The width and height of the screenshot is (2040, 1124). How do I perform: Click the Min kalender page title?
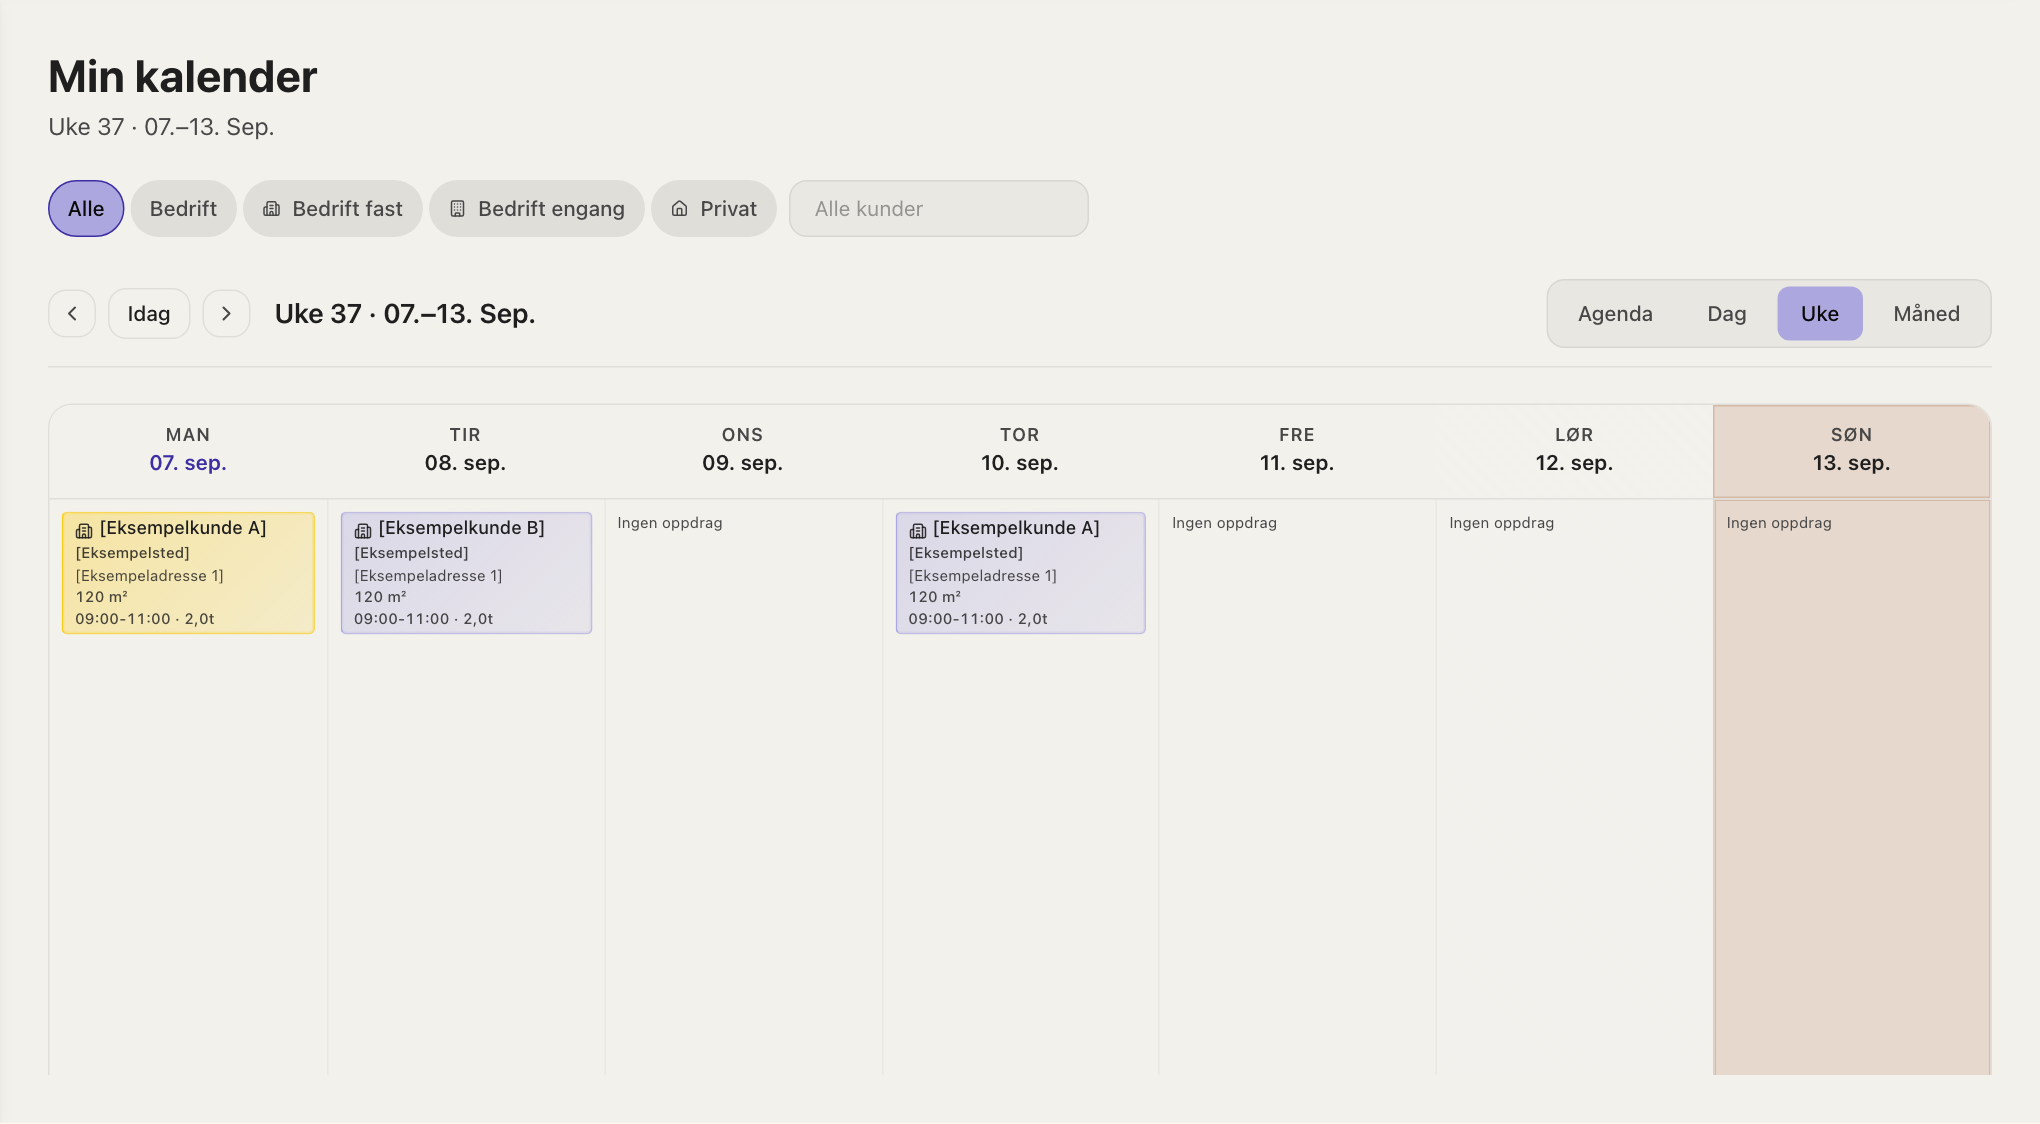point(183,77)
